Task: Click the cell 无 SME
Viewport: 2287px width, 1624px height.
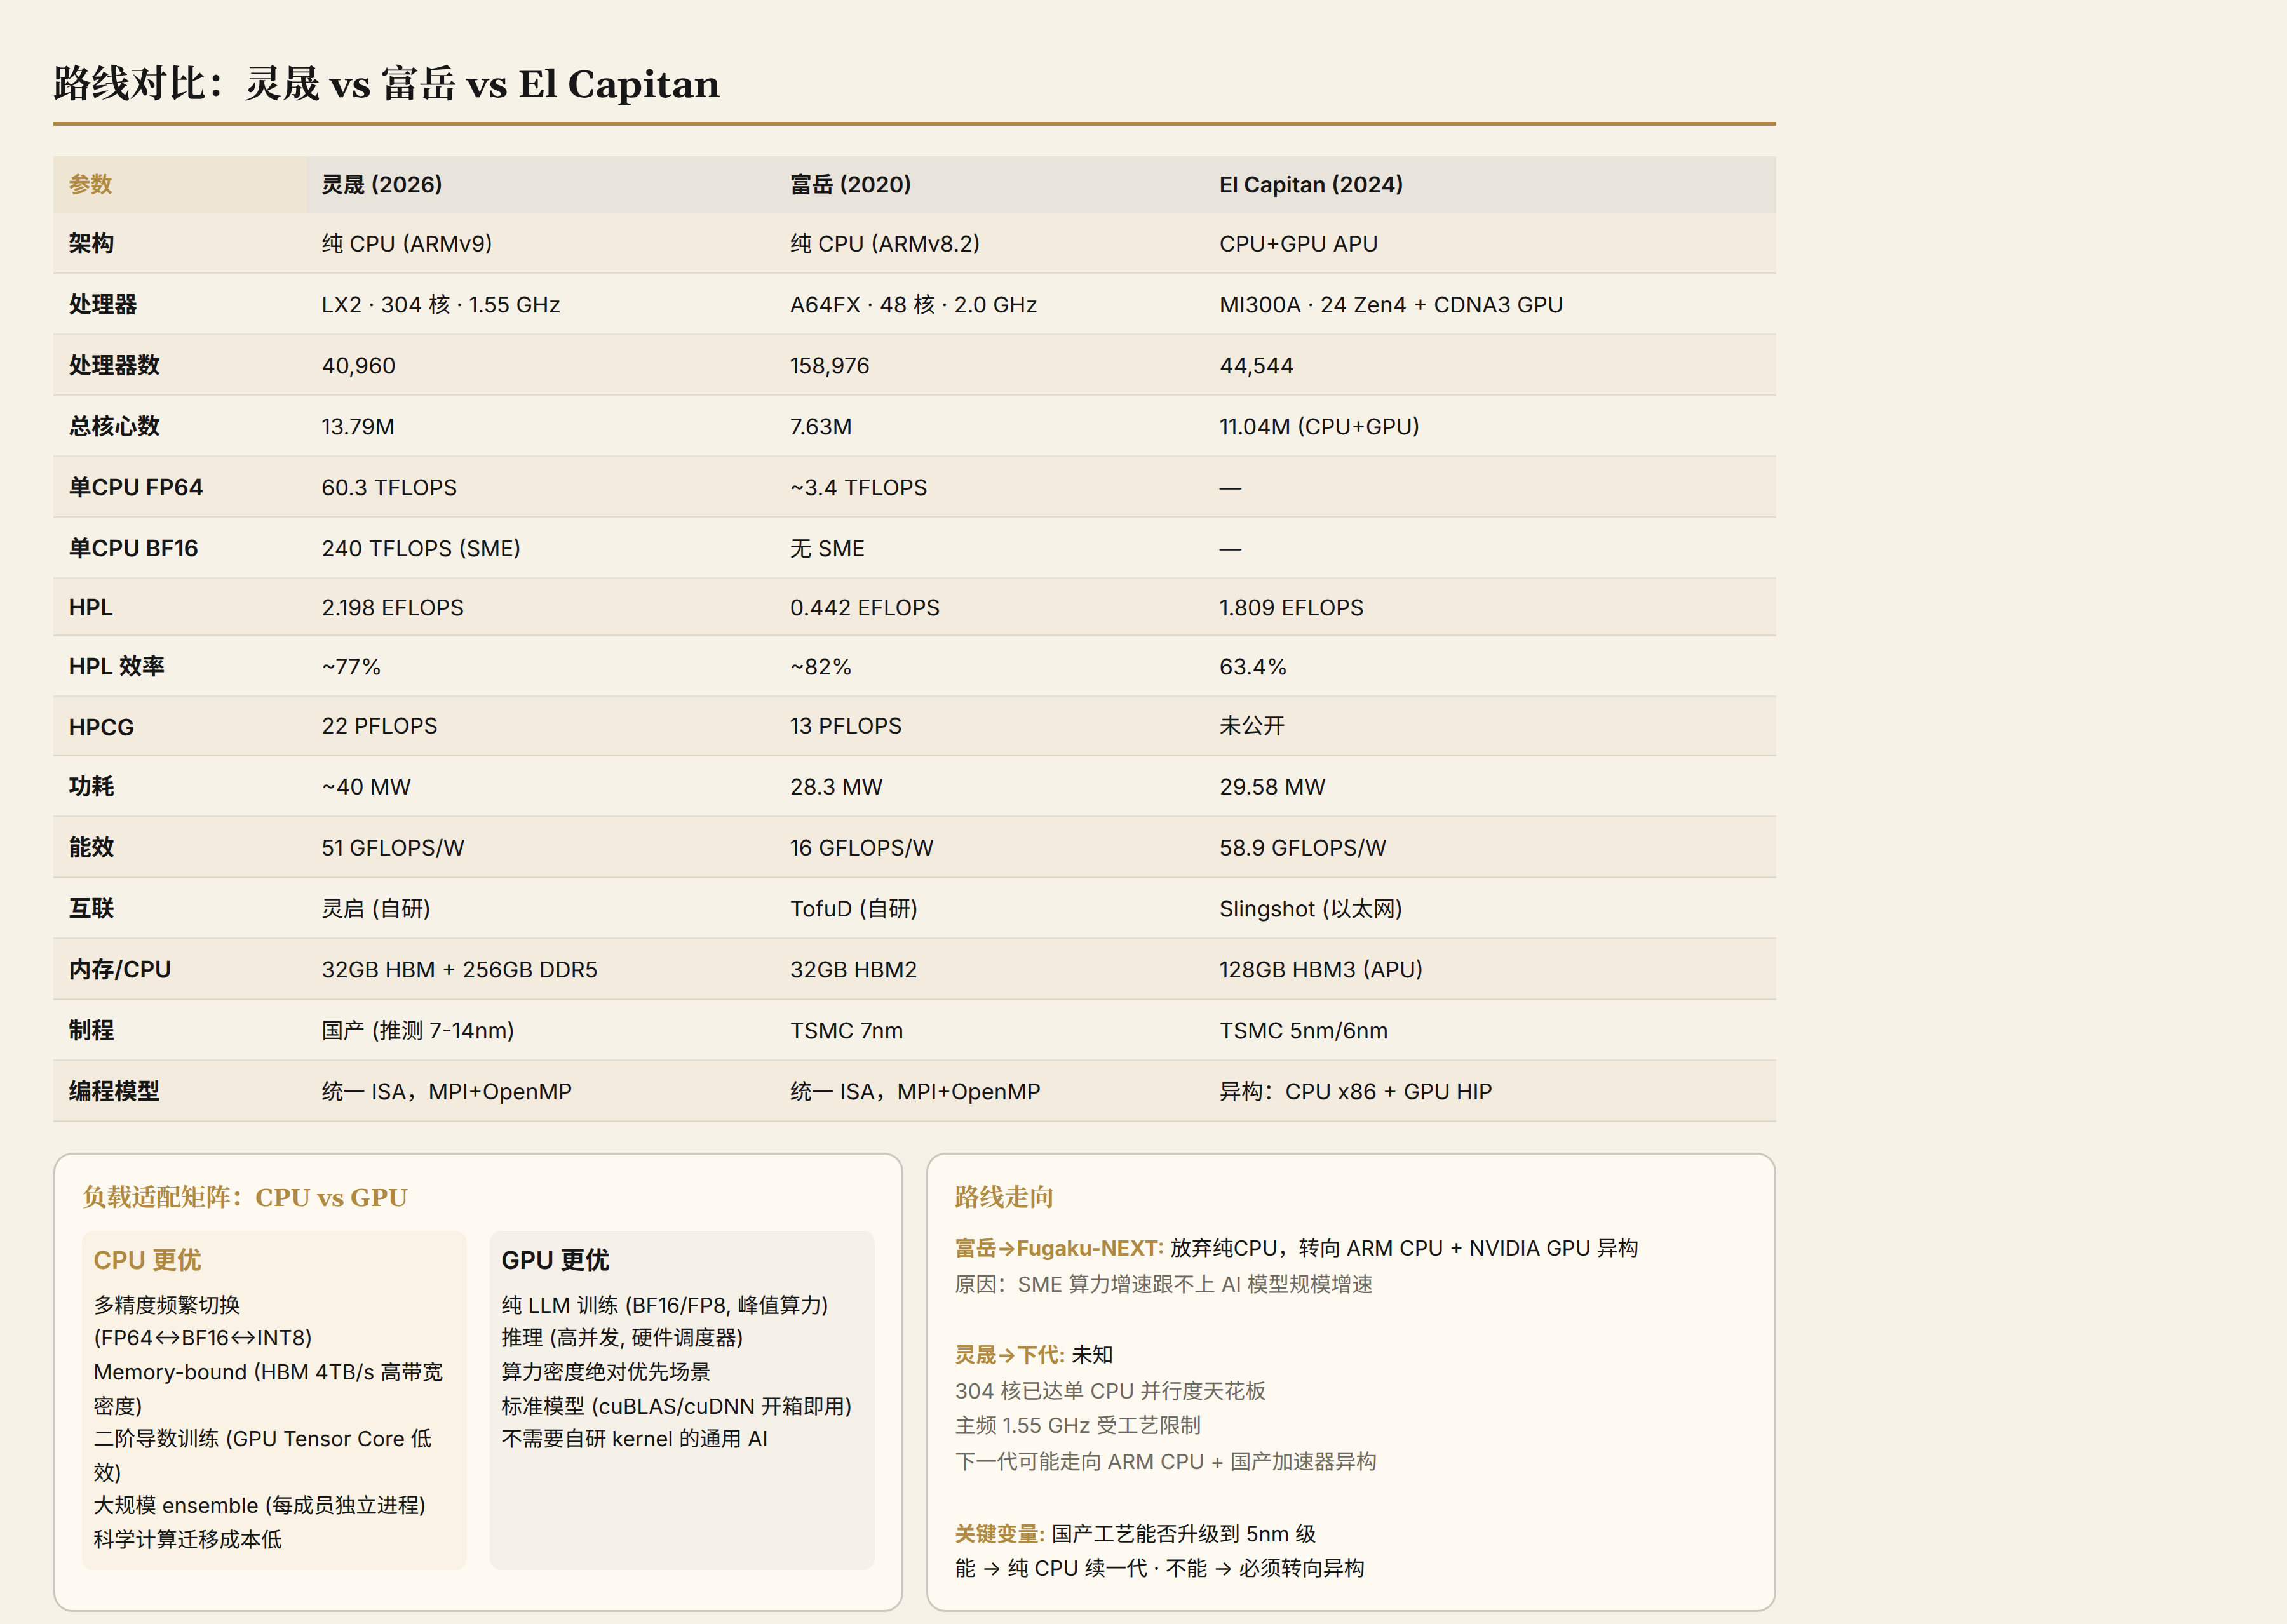Action: pyautogui.click(x=827, y=549)
